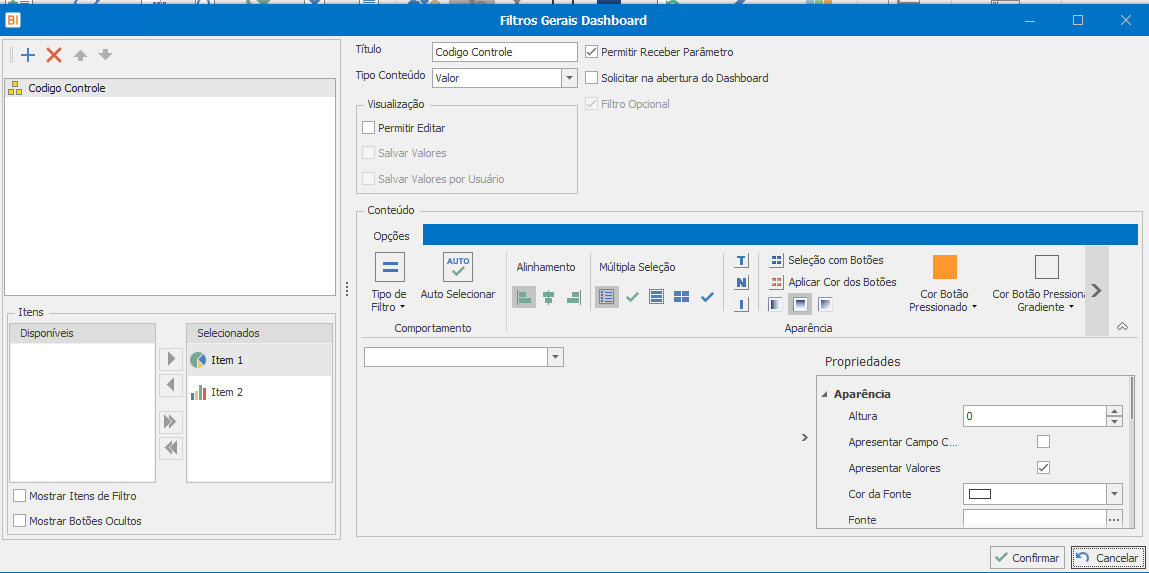Collapse the Aparência property group
This screenshot has height=573, width=1149.
tap(824, 394)
